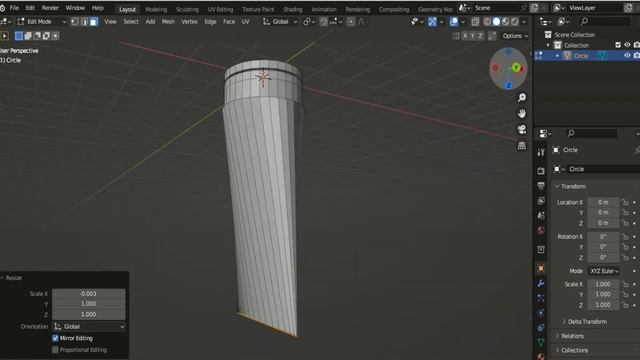Switch to UV Editing workspace tab
The width and height of the screenshot is (640, 360).
(220, 9)
